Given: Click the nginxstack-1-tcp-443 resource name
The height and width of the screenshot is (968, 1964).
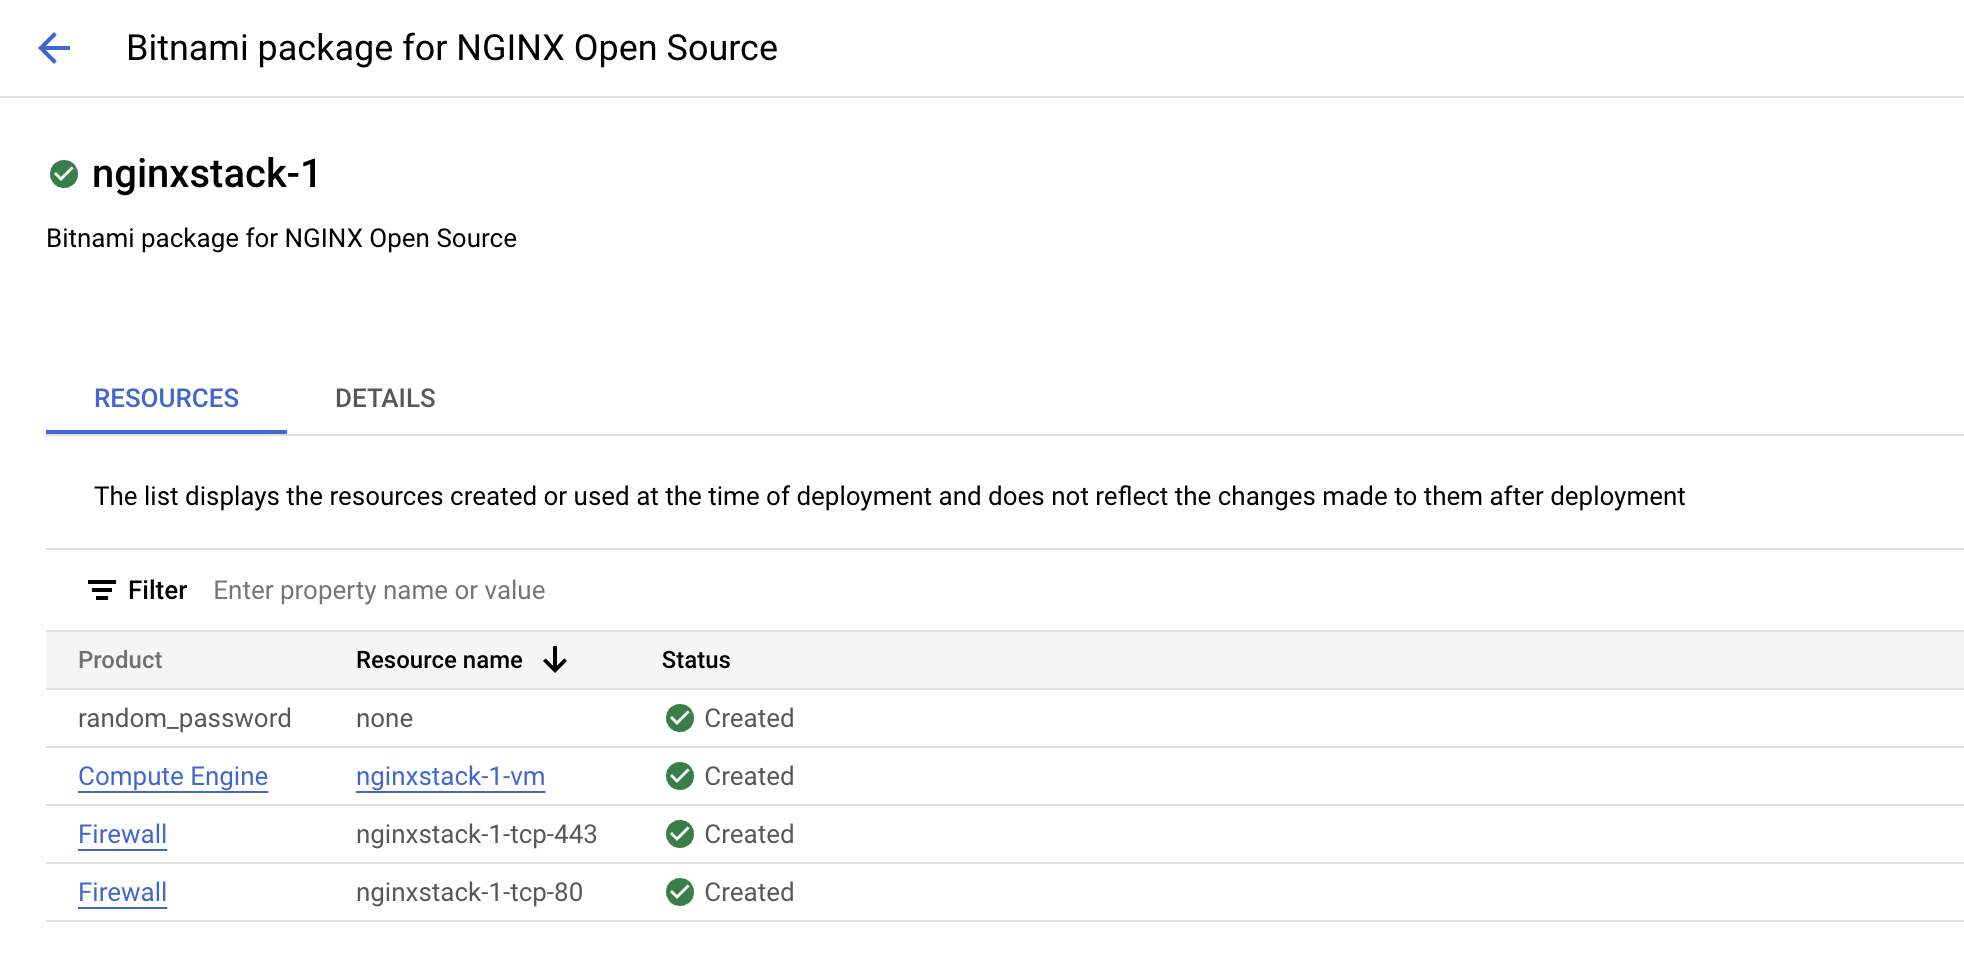Looking at the screenshot, I should [x=476, y=834].
